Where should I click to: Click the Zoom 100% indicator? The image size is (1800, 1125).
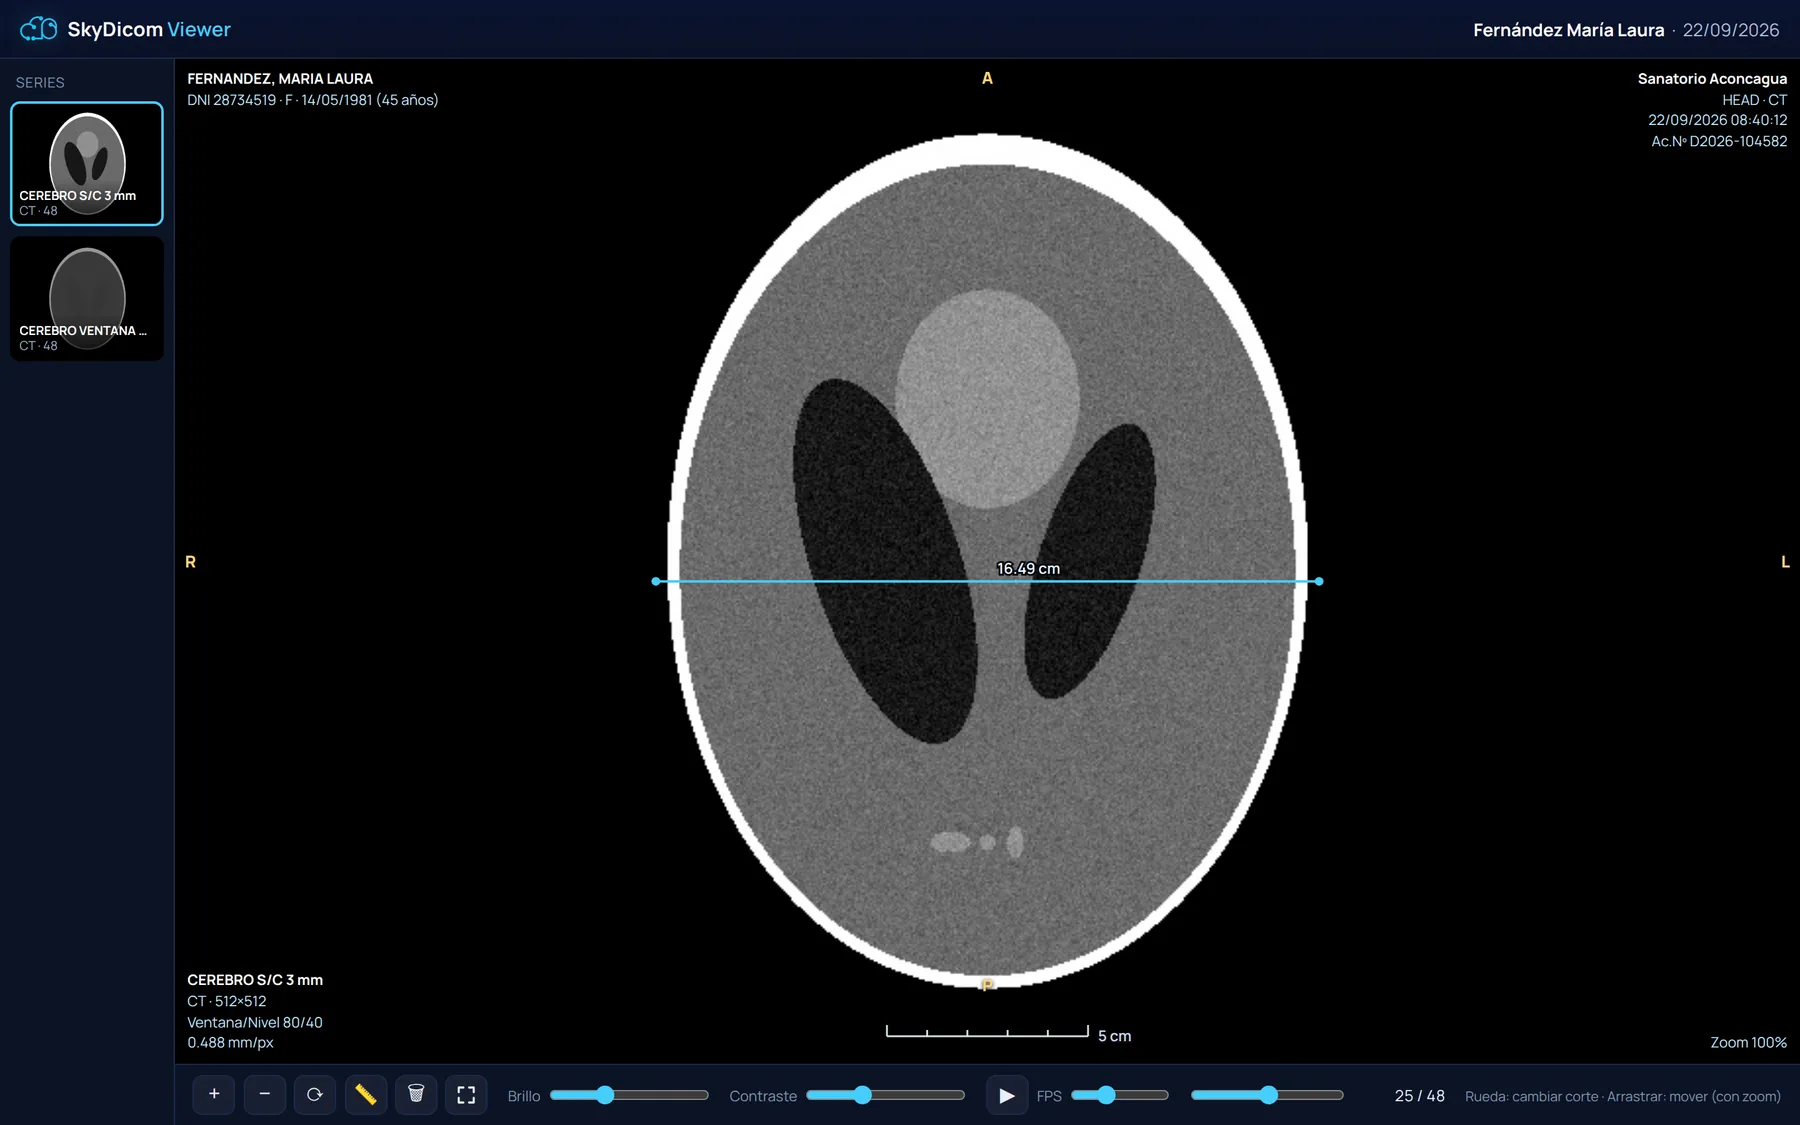(1748, 1042)
